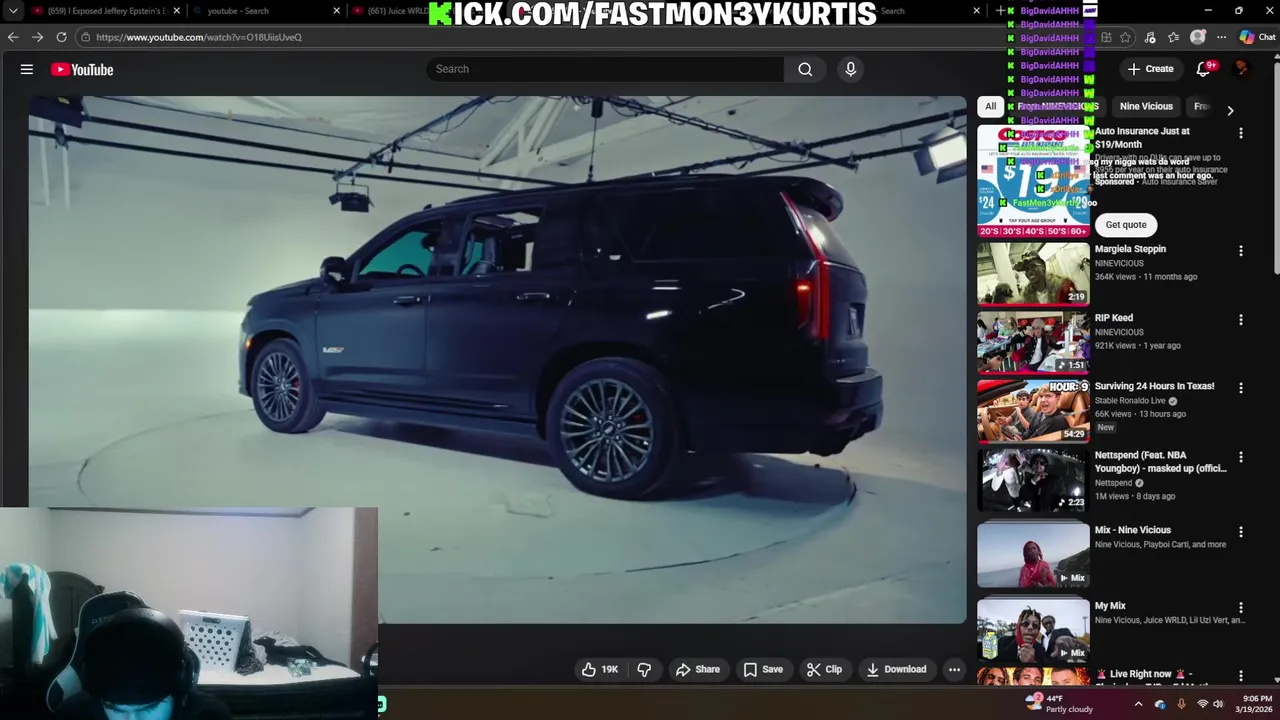
Task: Share the video
Action: click(x=698, y=669)
